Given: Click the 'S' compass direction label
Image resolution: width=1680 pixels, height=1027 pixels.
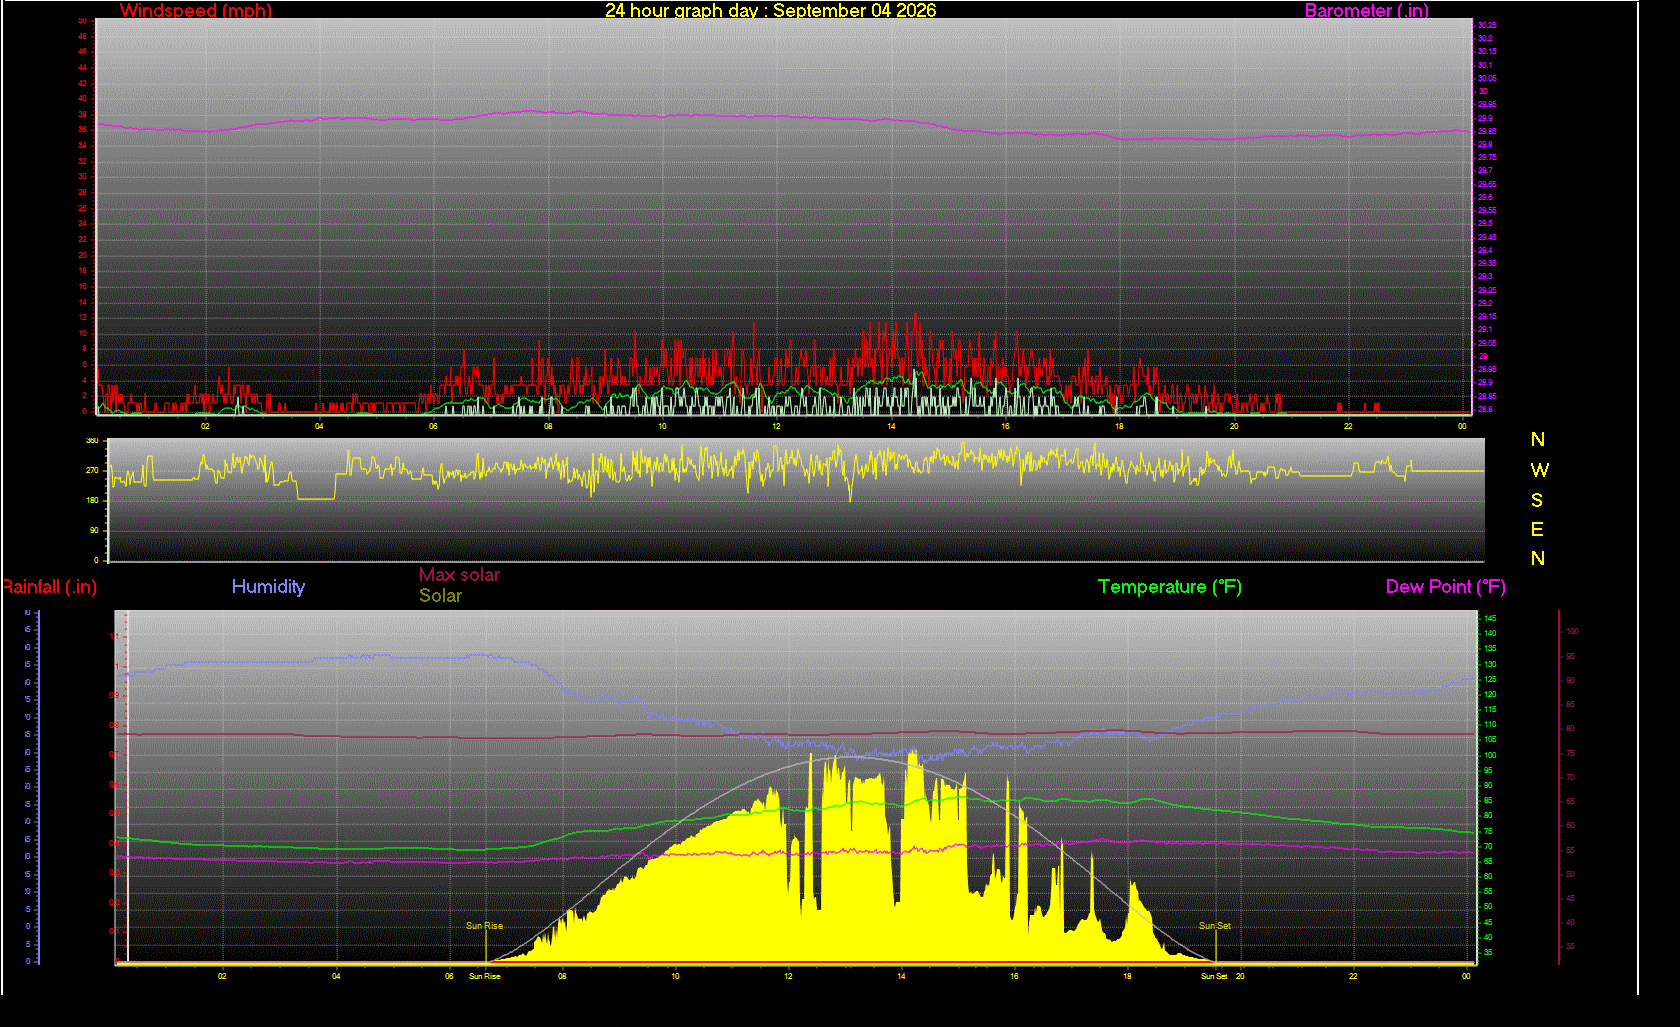Looking at the screenshot, I should tap(1537, 500).
